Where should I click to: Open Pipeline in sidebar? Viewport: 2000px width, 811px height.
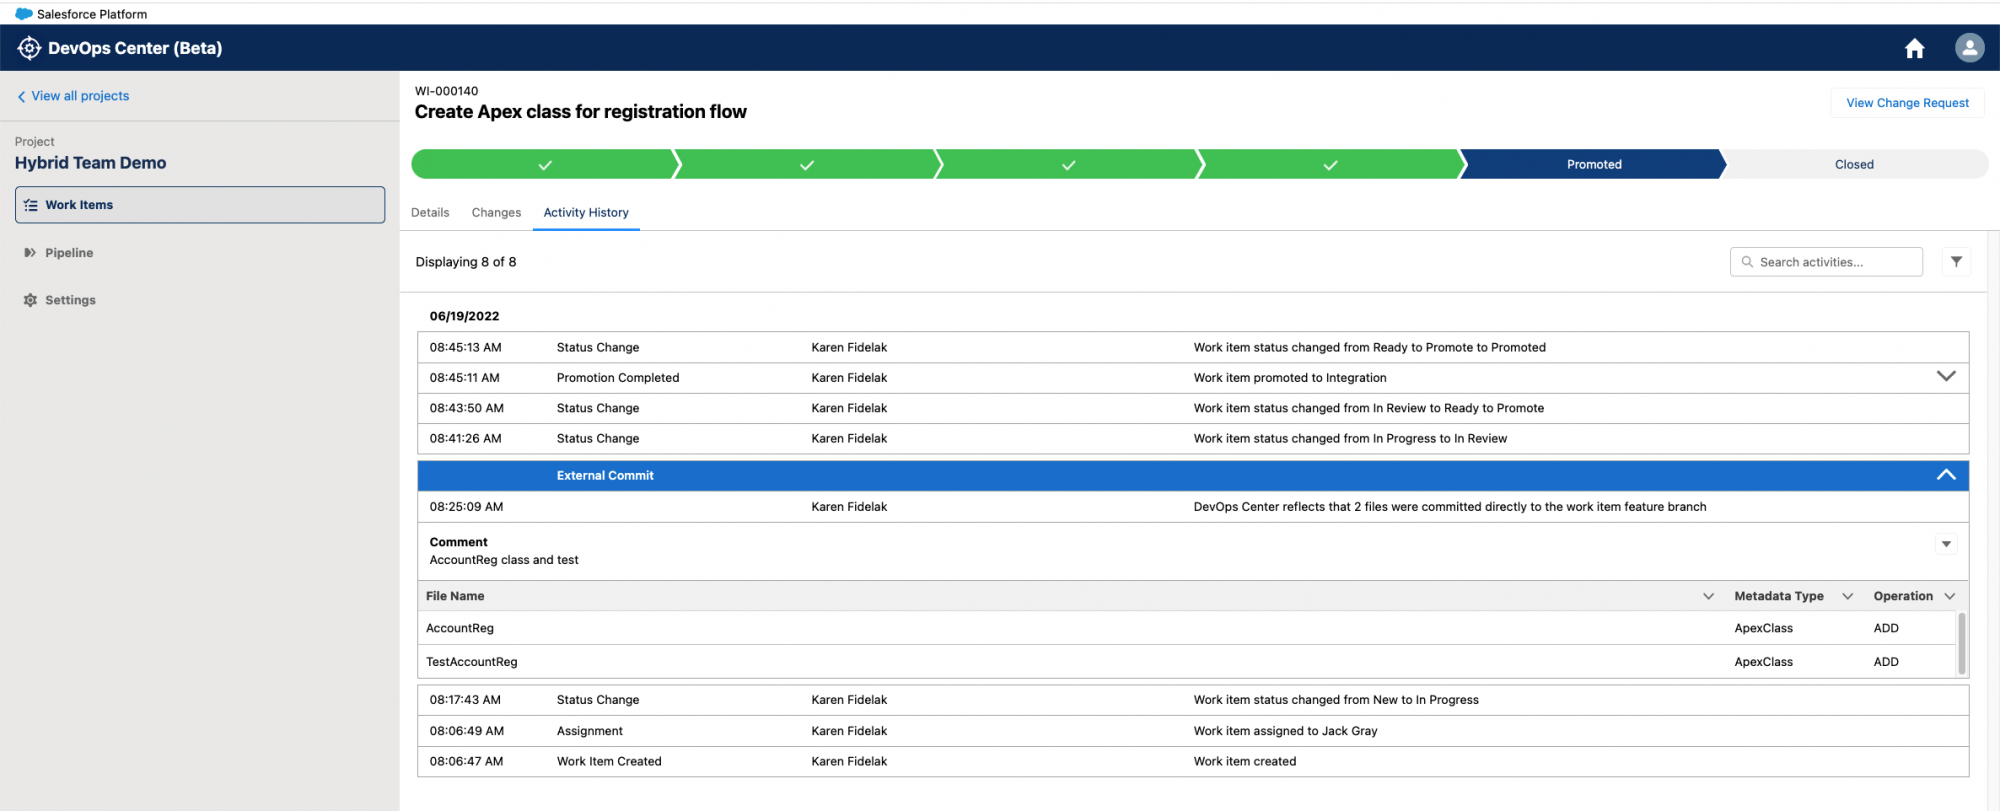pyautogui.click(x=69, y=253)
